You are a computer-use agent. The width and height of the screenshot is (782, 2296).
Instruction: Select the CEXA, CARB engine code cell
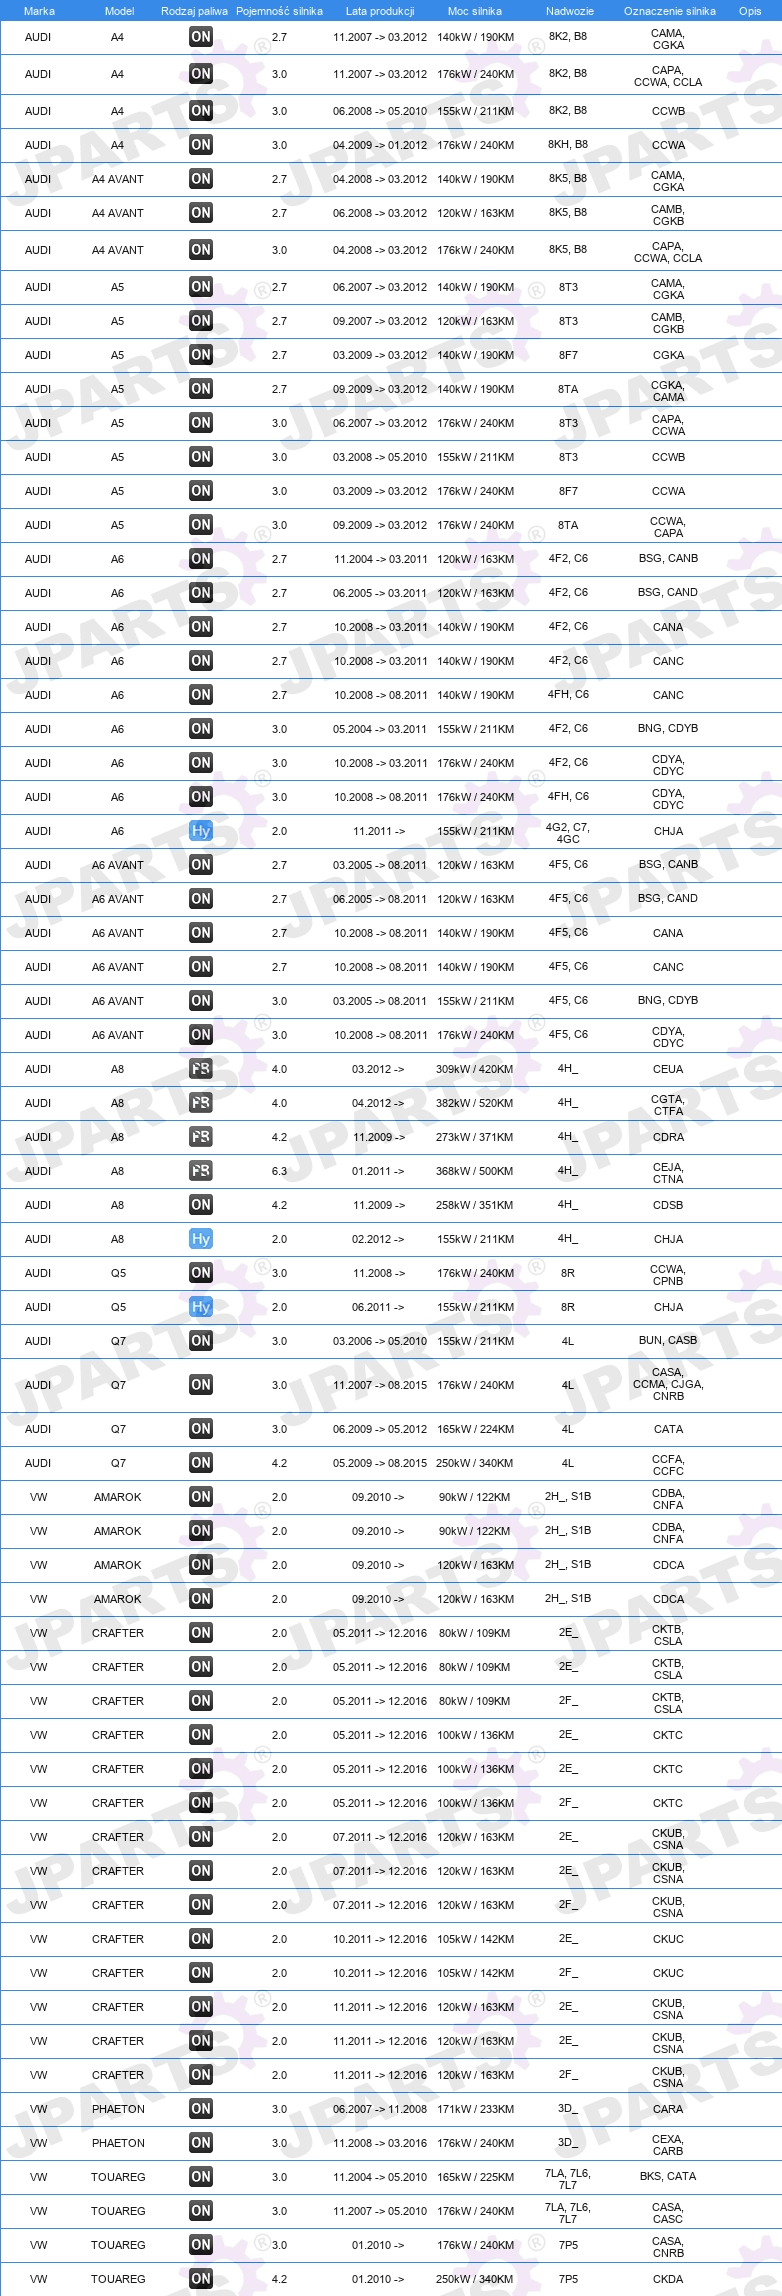coord(668,2145)
